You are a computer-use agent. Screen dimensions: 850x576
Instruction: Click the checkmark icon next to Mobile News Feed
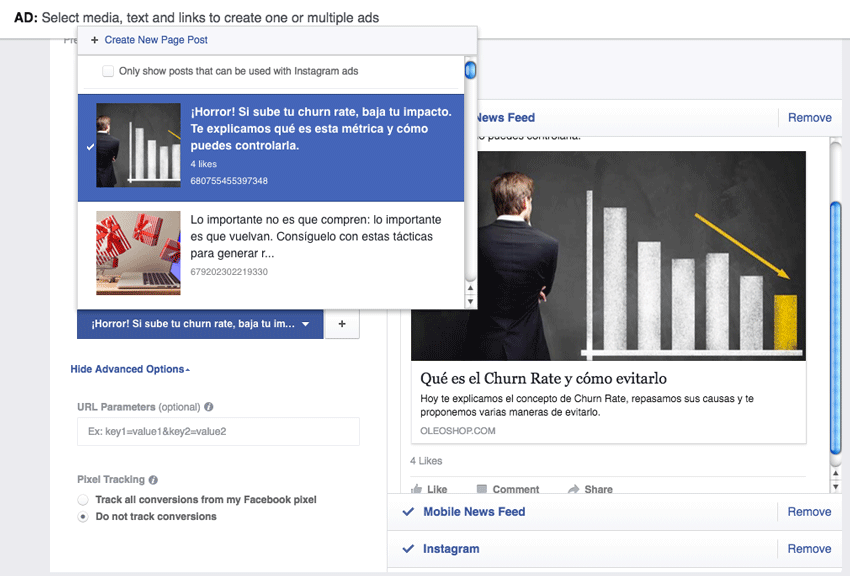click(x=408, y=512)
